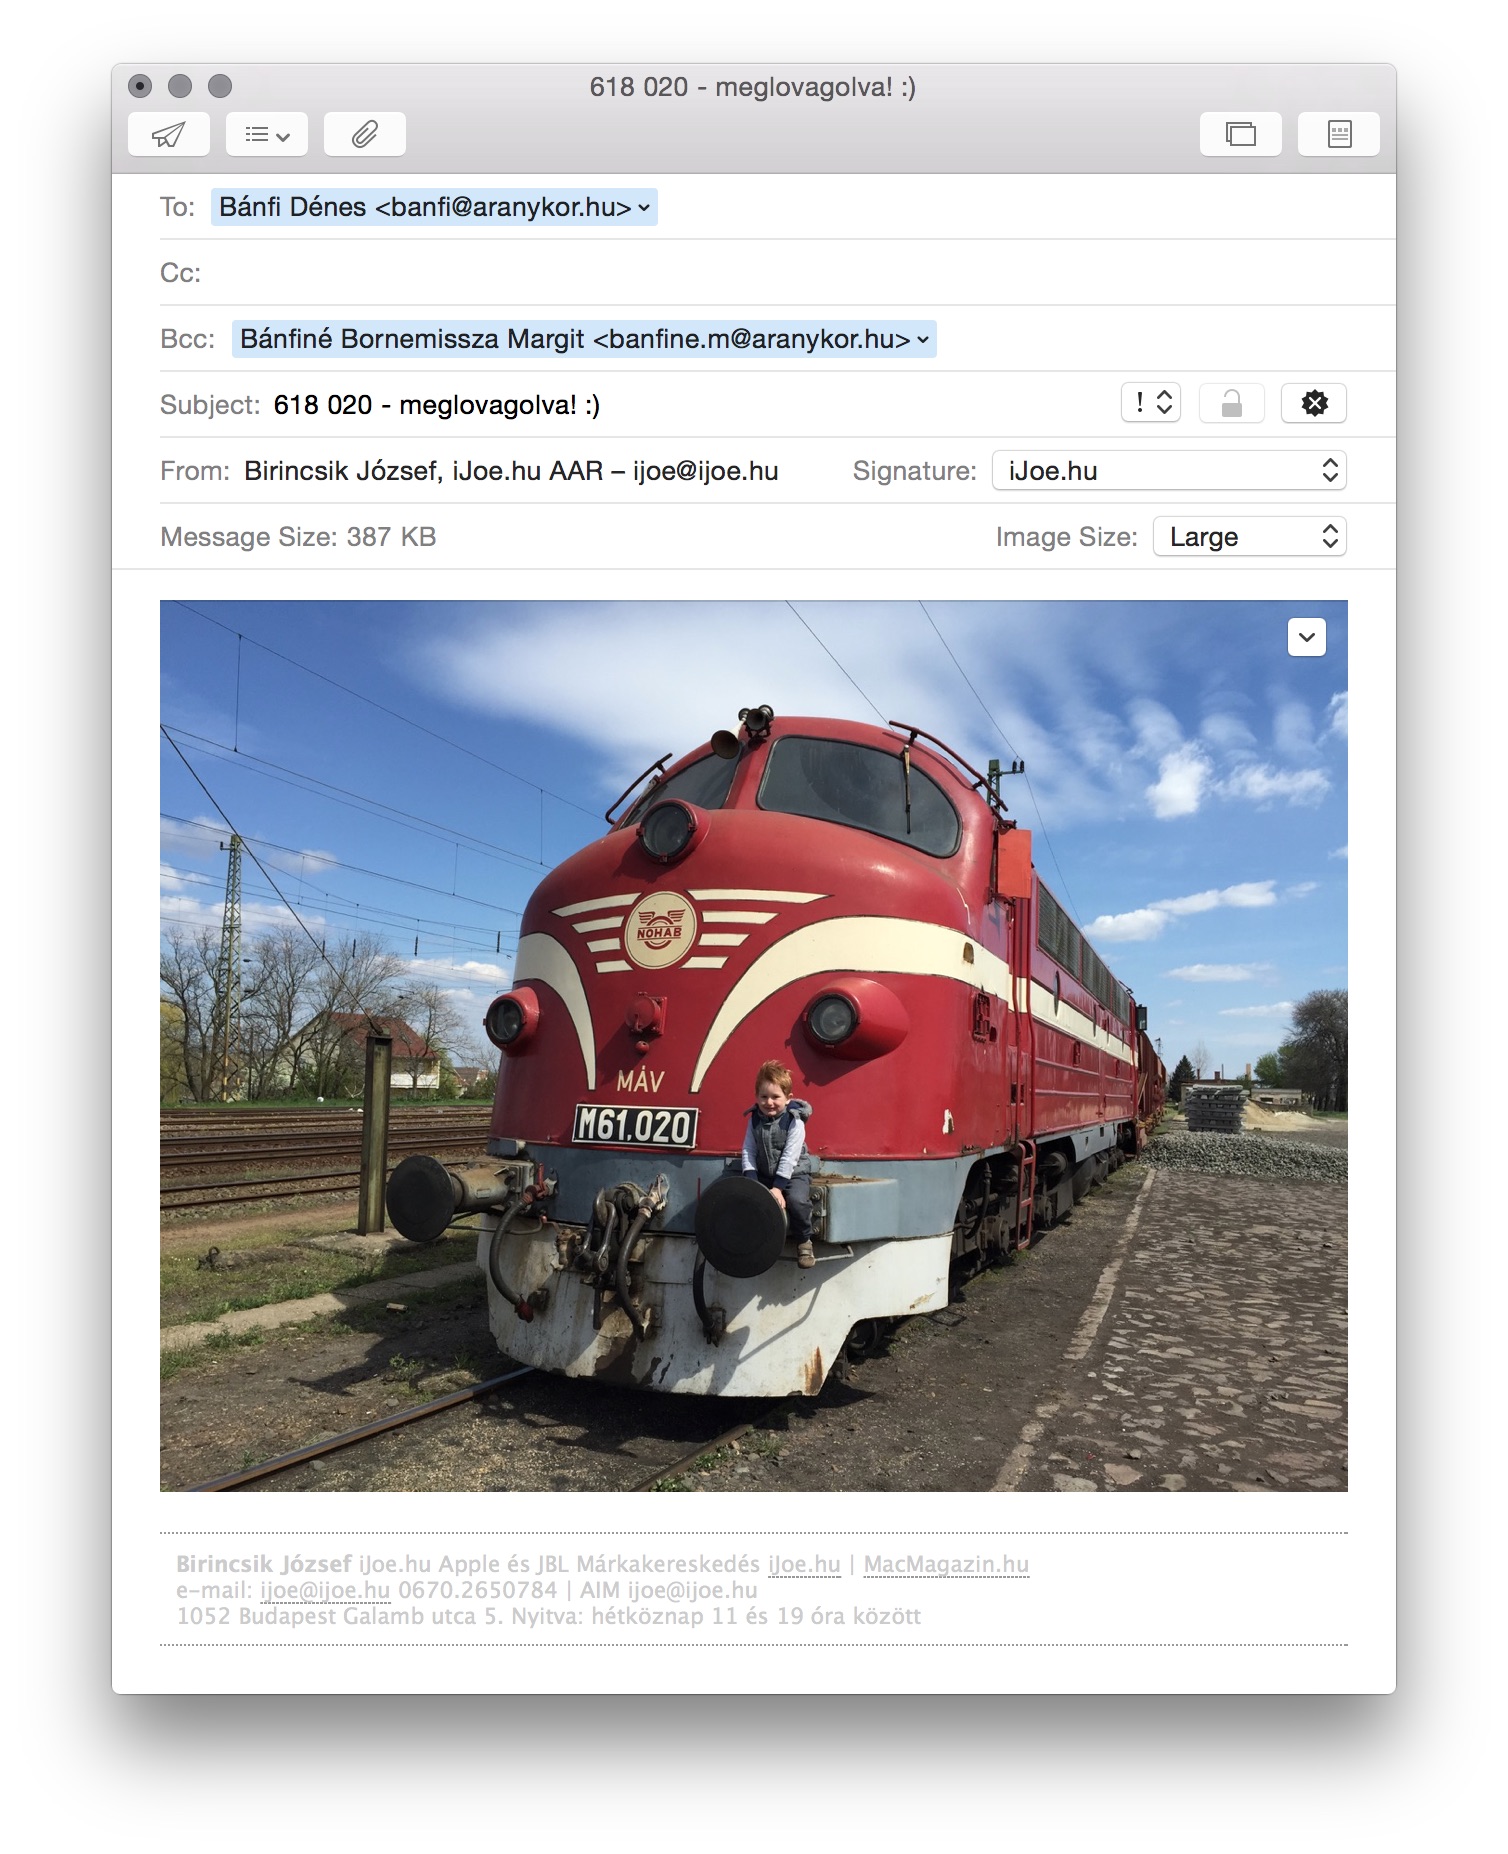Screen dimensions: 1508x1854
Task: Change Image Size from Large
Action: 1250,537
